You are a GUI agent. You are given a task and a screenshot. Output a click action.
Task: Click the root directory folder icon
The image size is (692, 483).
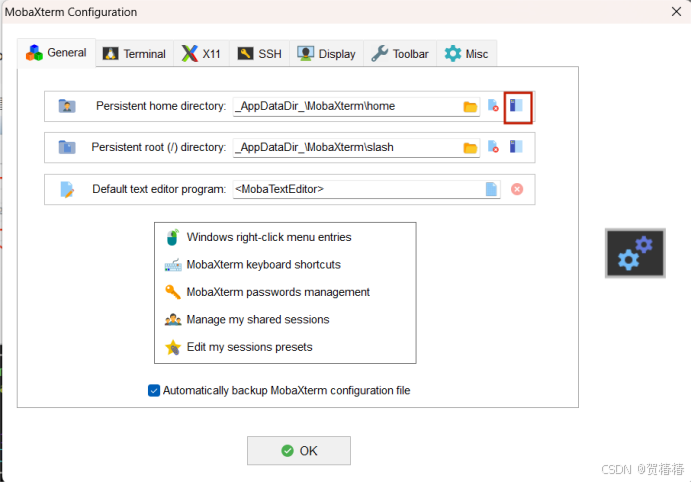point(67,147)
